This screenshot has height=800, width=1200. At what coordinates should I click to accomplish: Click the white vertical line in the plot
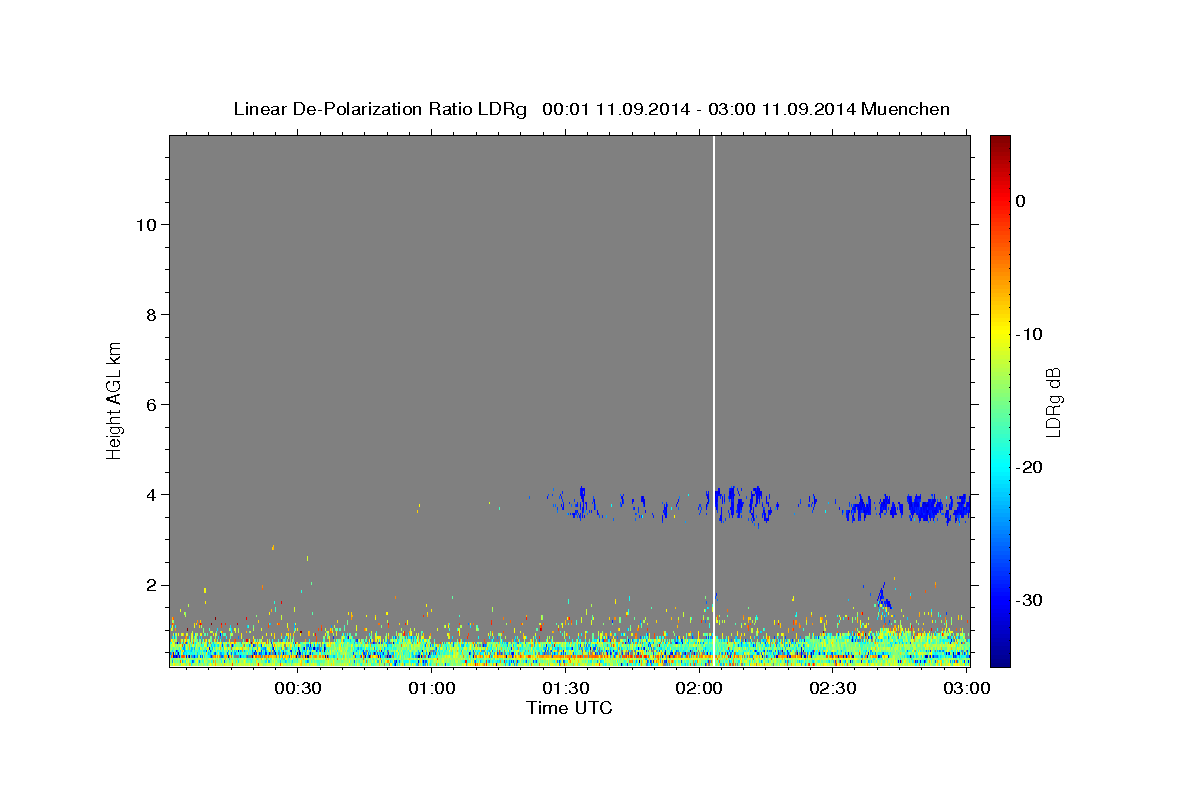(713, 400)
